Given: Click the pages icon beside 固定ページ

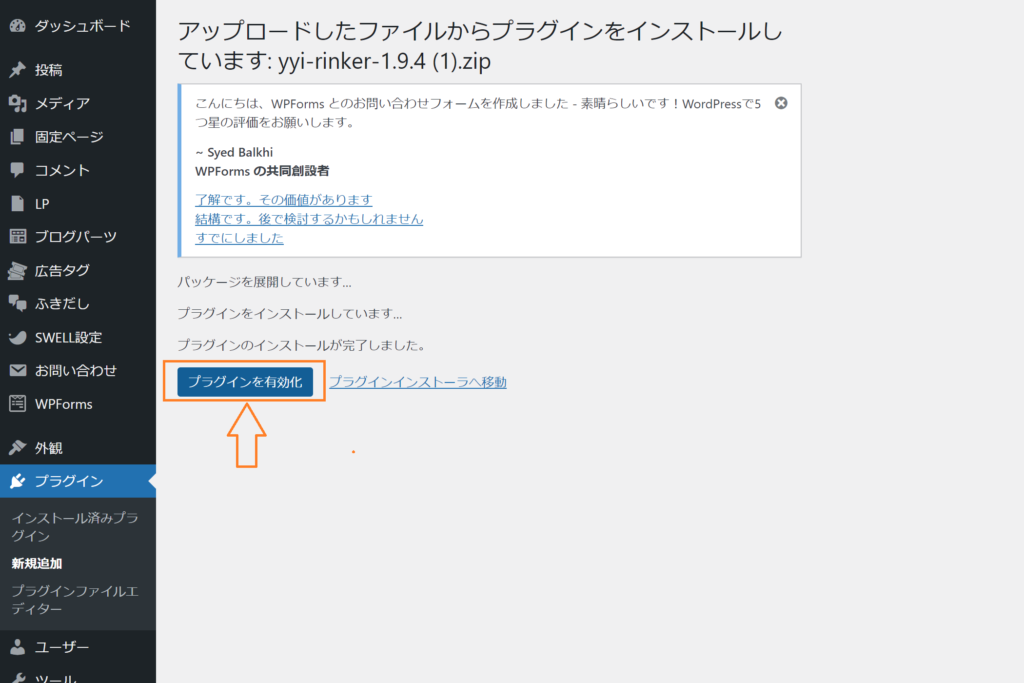Looking at the screenshot, I should tap(18, 136).
